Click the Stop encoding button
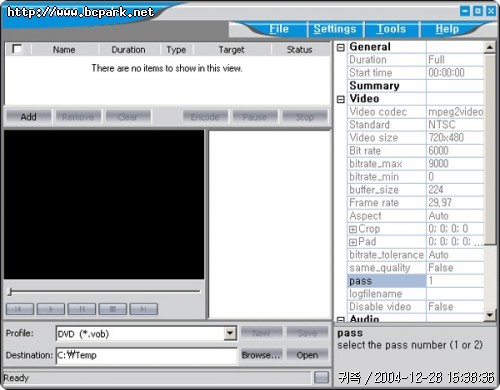The width and height of the screenshot is (500, 390). [305, 117]
